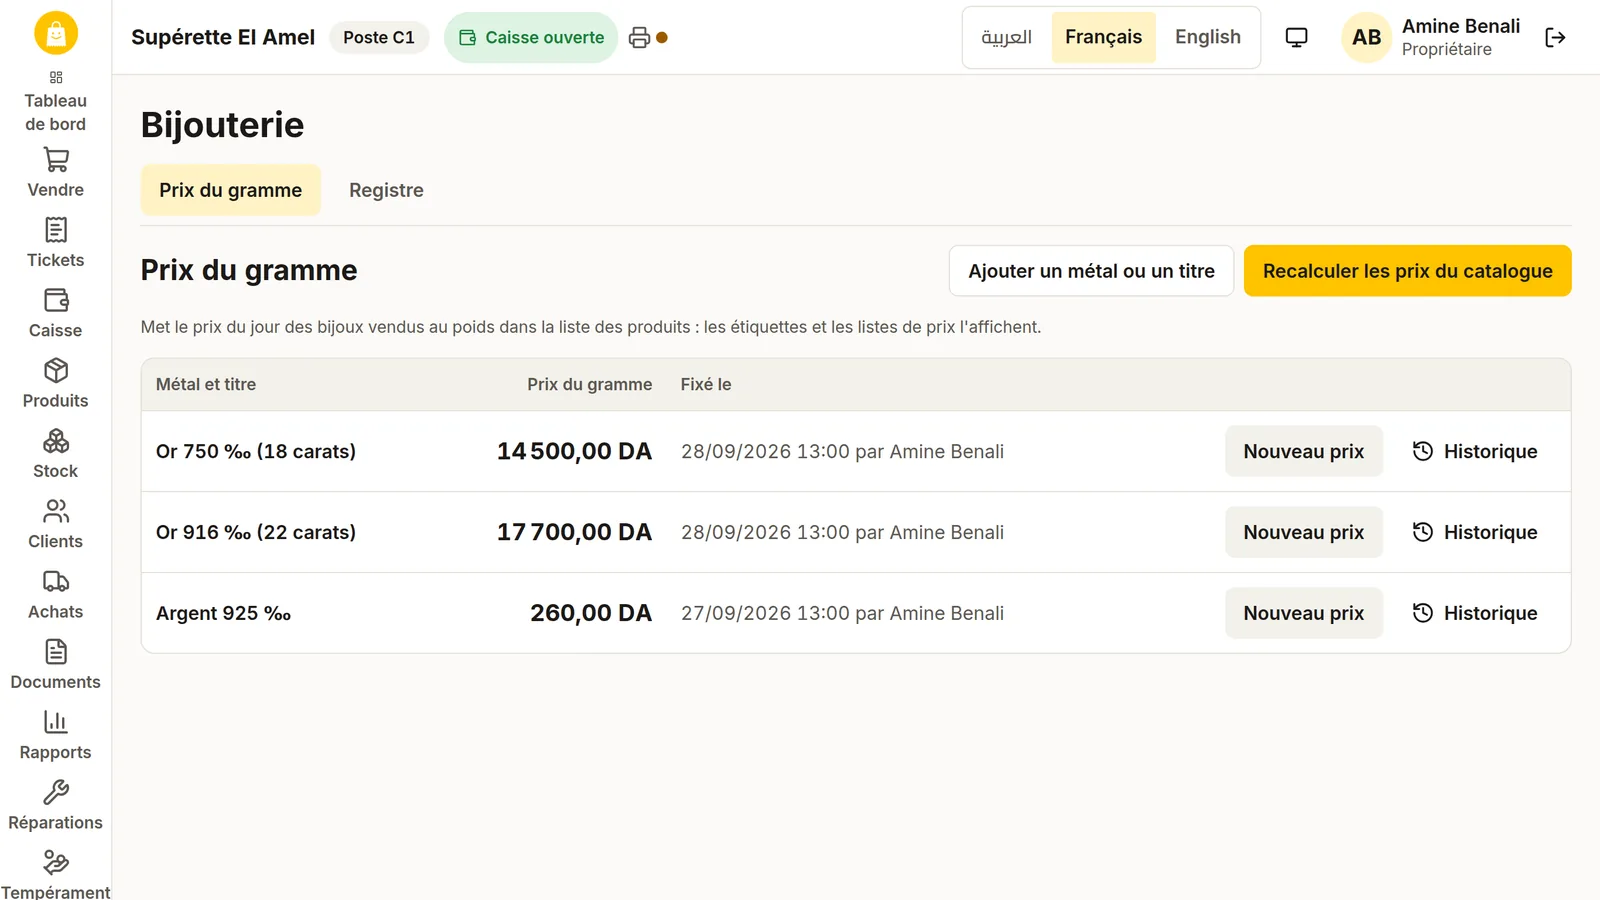Open the Tempérament sidebar item

point(56,875)
